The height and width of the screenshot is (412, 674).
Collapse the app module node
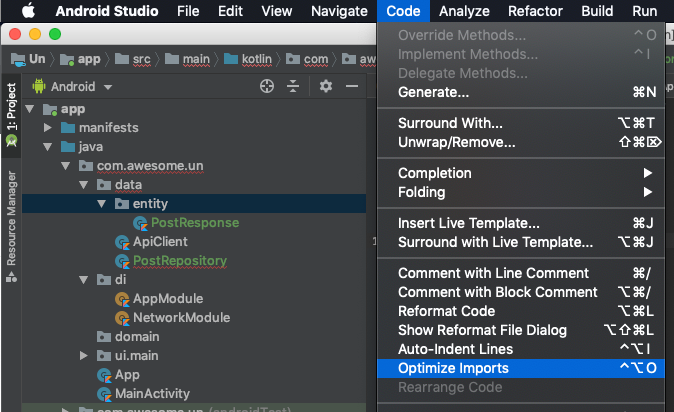click(x=30, y=109)
